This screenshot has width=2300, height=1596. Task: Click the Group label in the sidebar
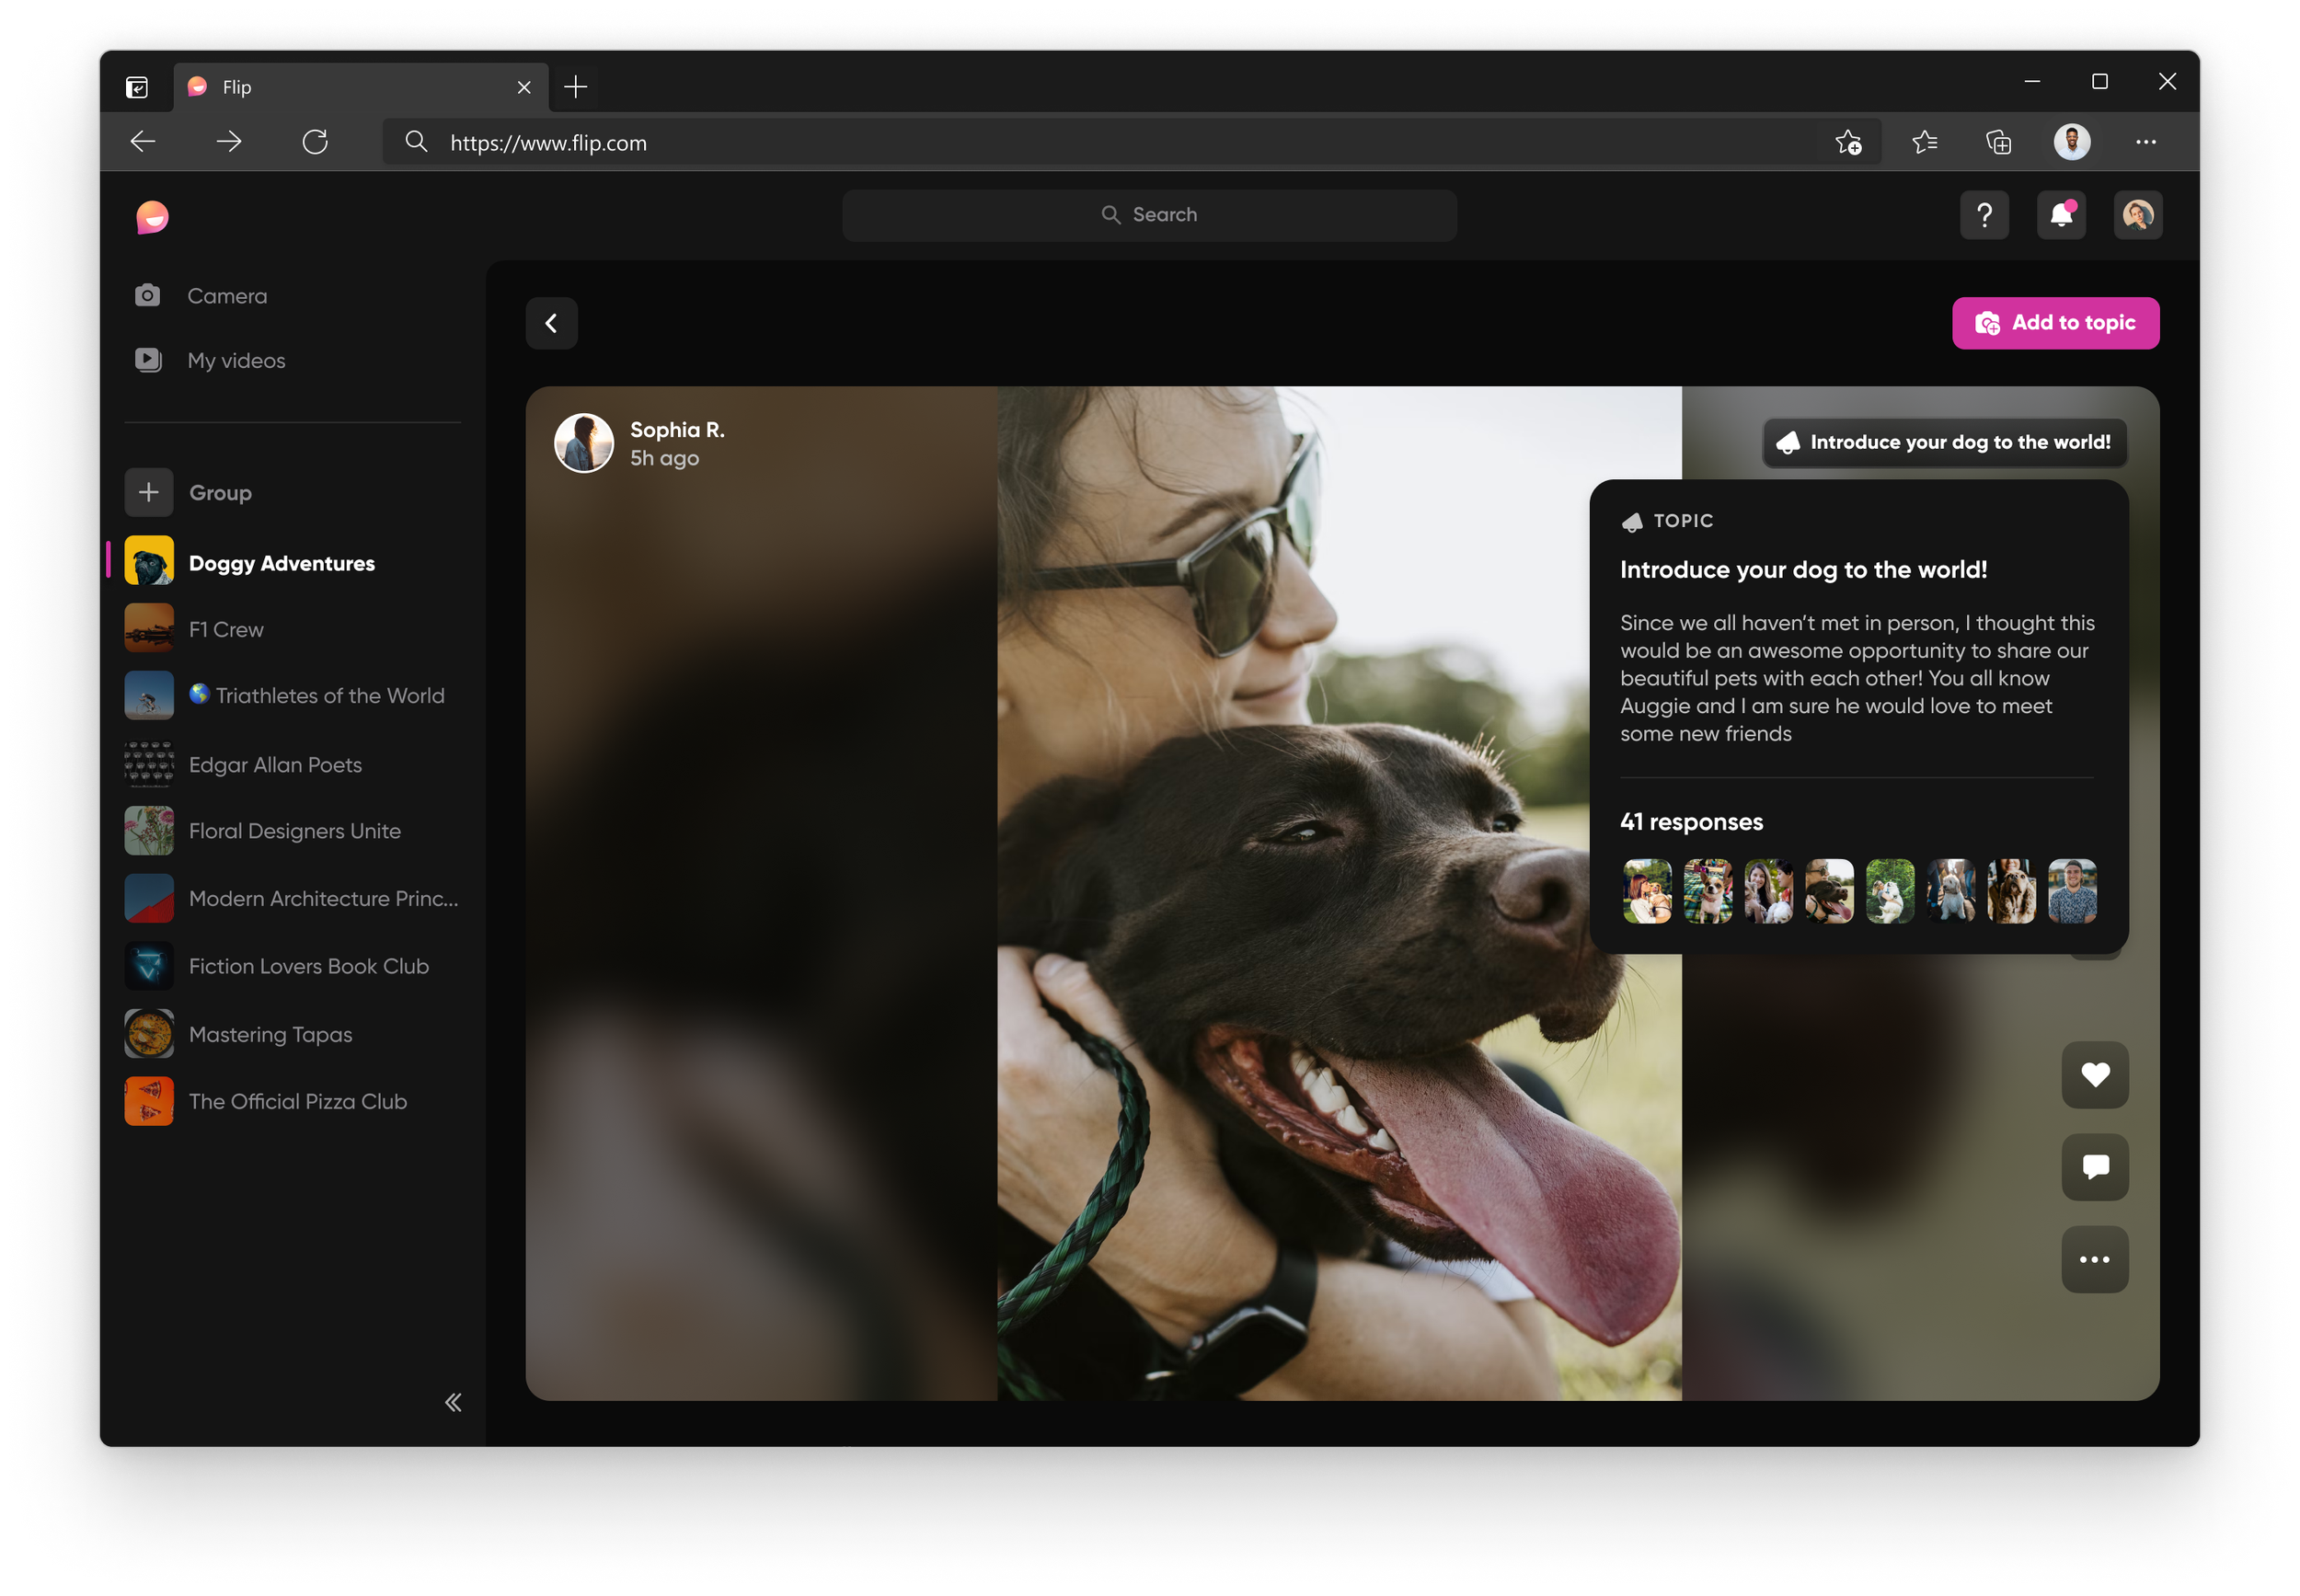[x=220, y=493]
